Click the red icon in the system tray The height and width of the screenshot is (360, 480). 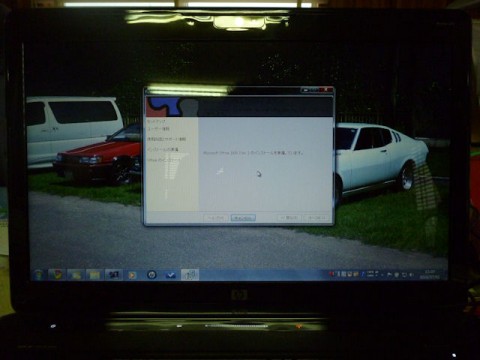pos(332,274)
